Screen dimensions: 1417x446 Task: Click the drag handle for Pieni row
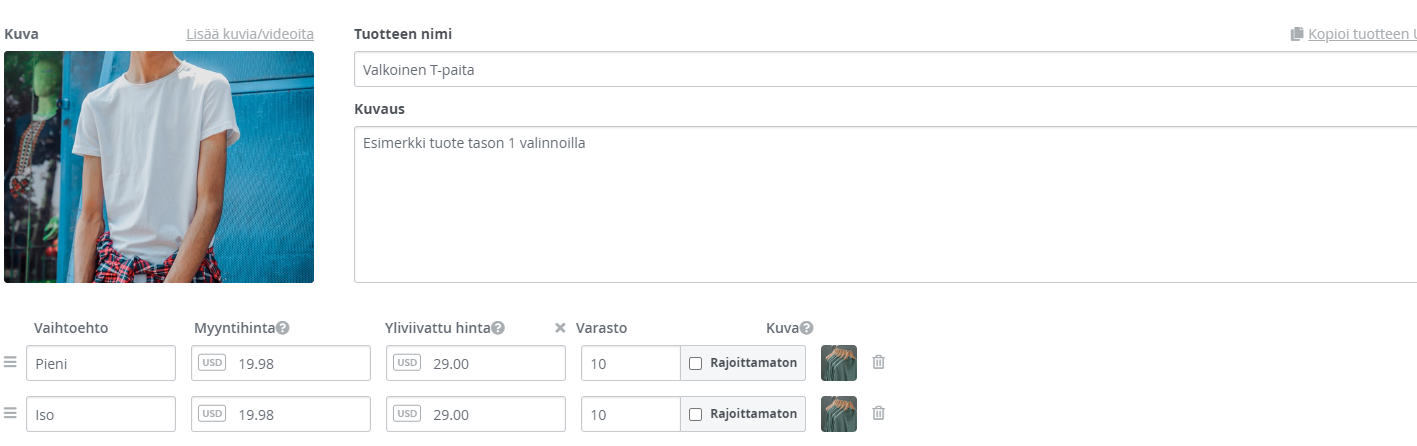point(11,363)
